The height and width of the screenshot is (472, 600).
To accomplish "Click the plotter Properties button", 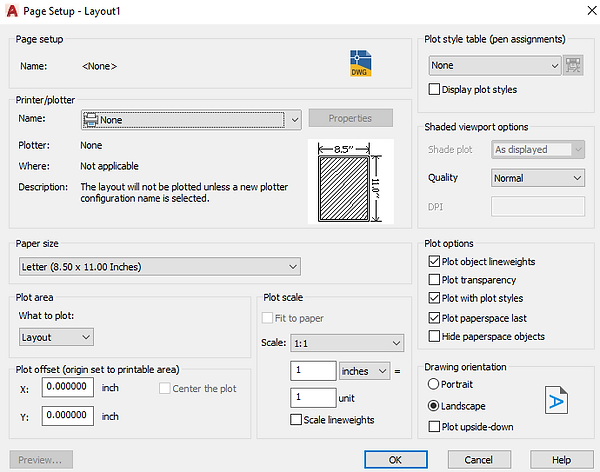I will [351, 118].
